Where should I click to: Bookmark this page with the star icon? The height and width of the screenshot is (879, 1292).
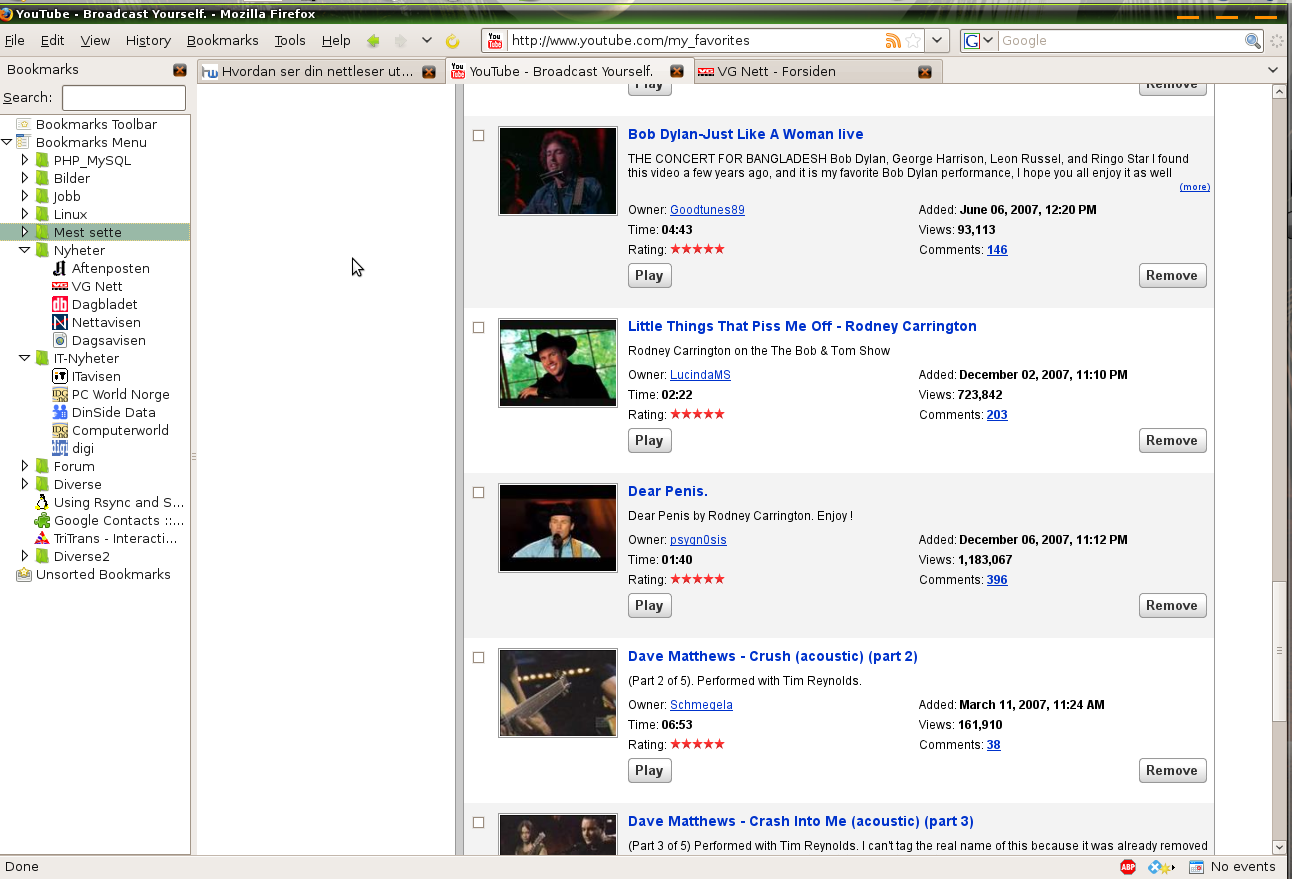pyautogui.click(x=912, y=41)
